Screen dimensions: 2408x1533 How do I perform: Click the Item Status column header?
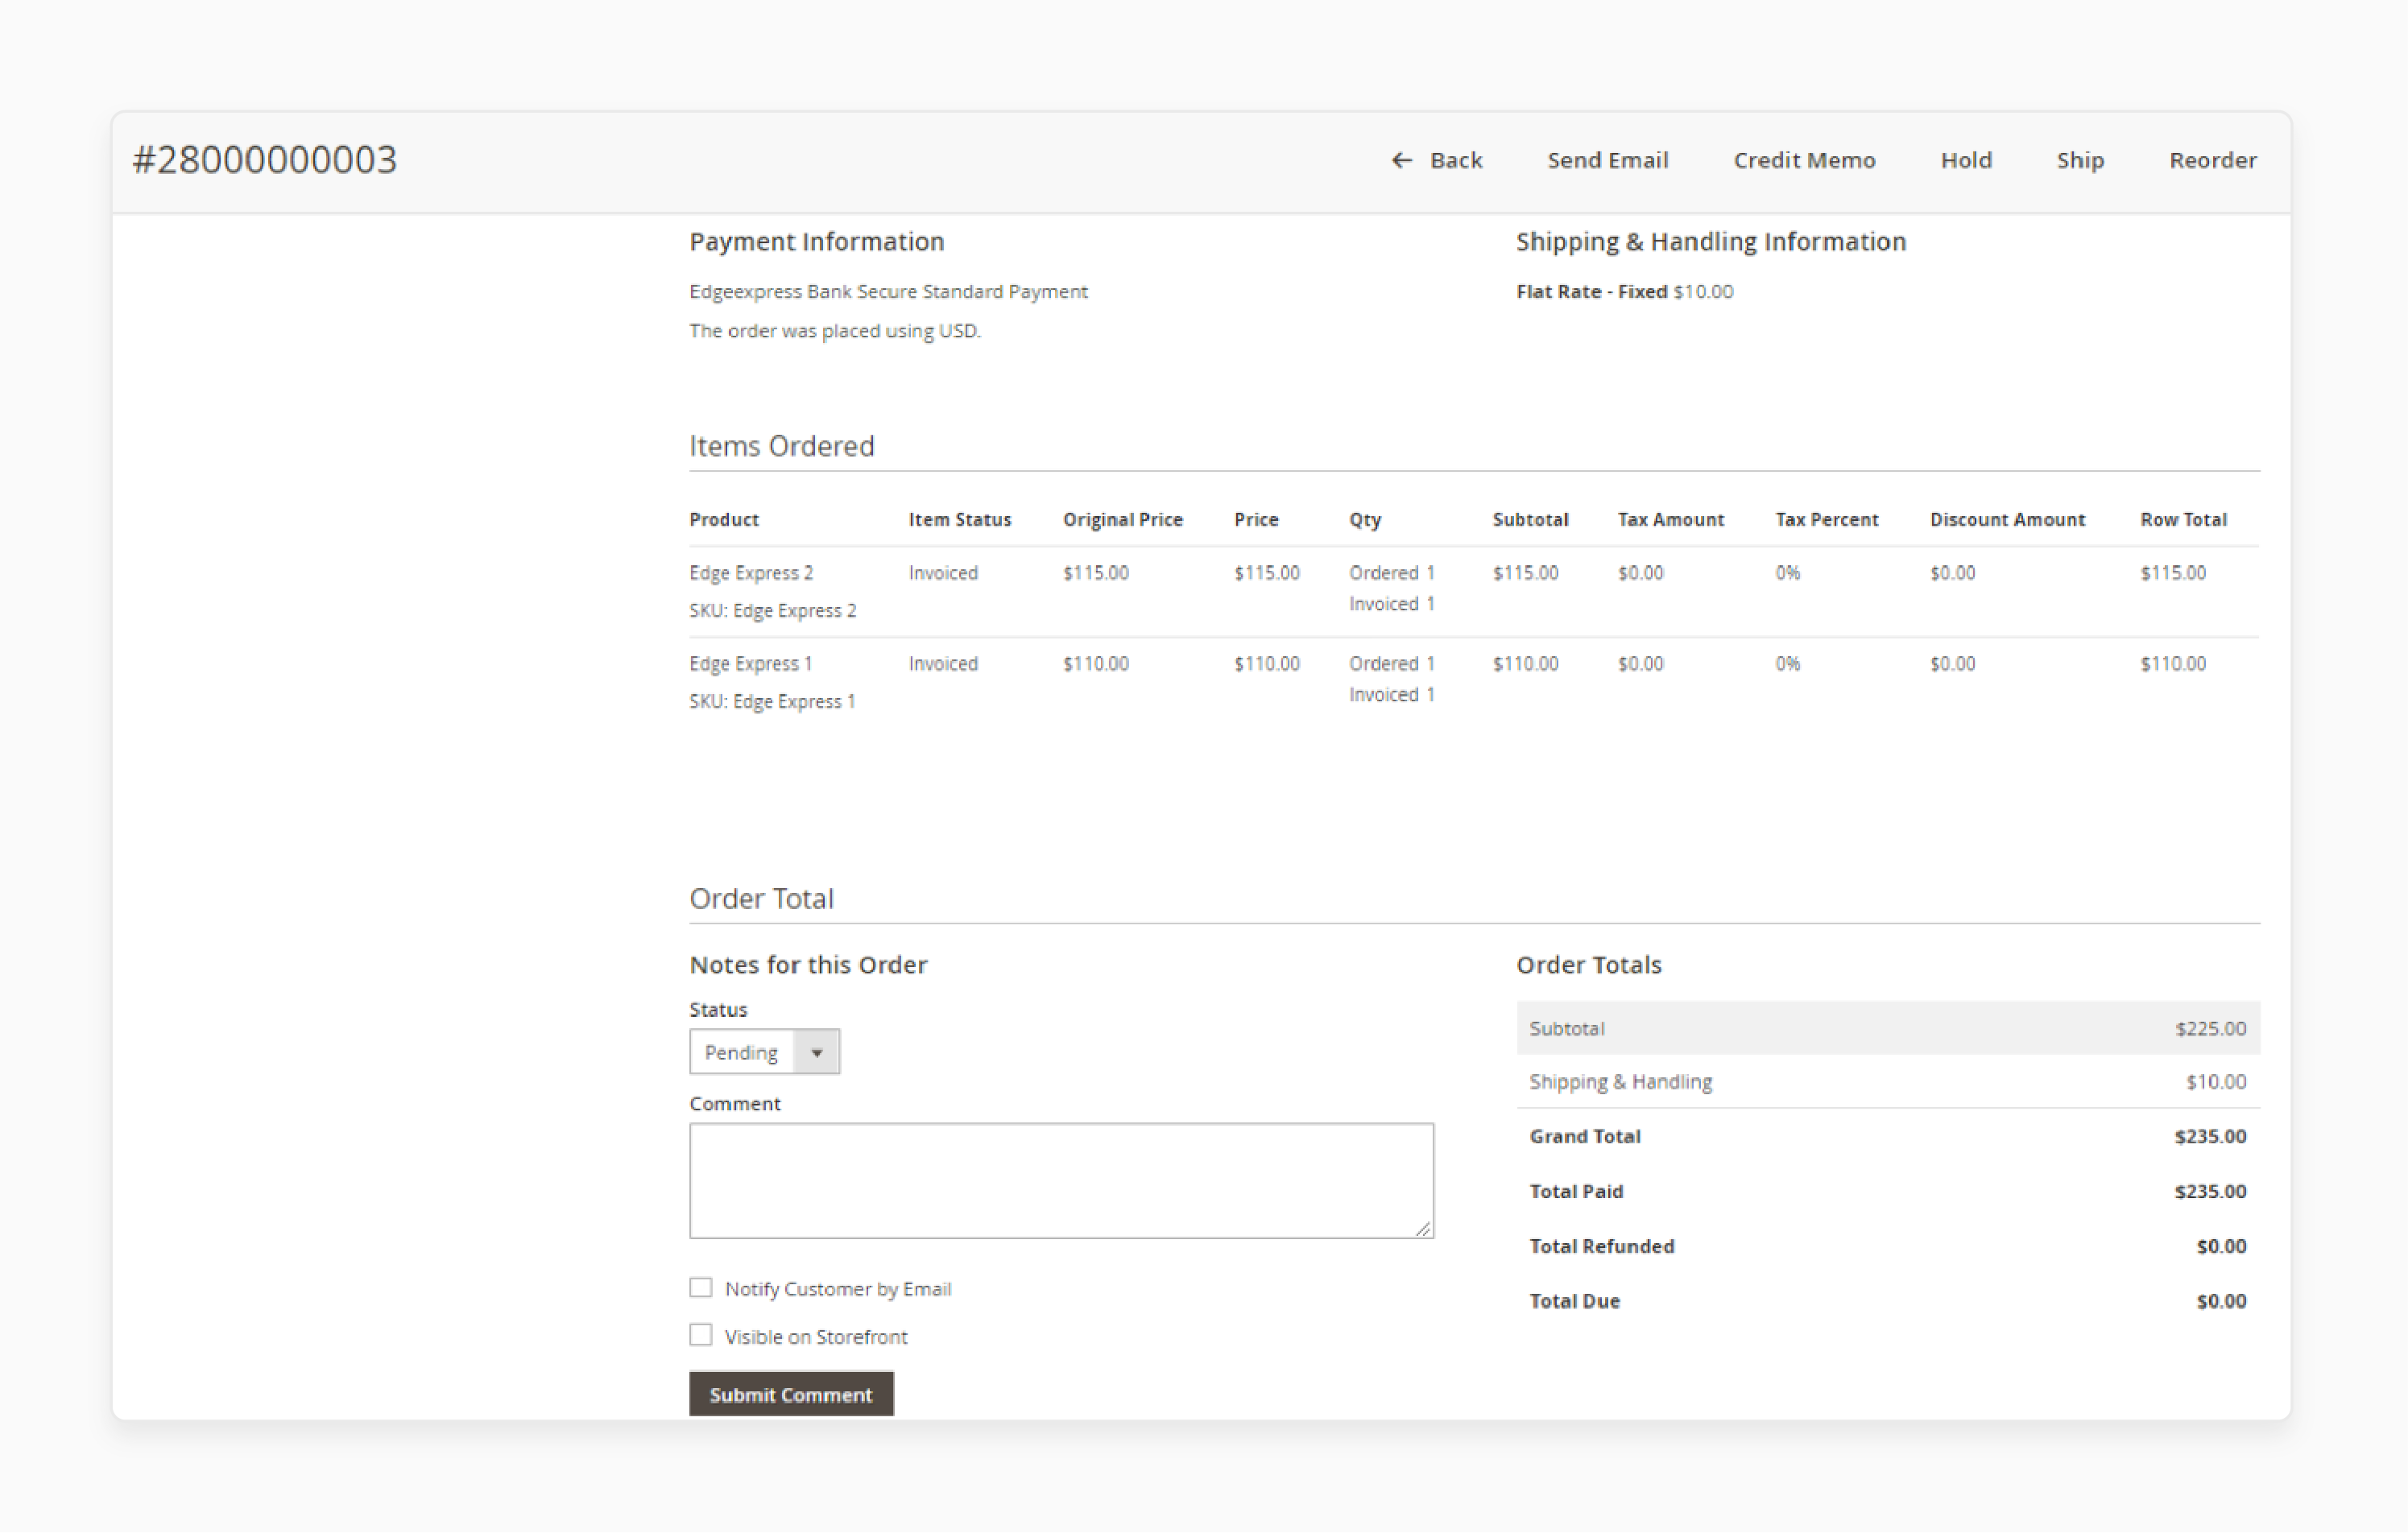959,519
